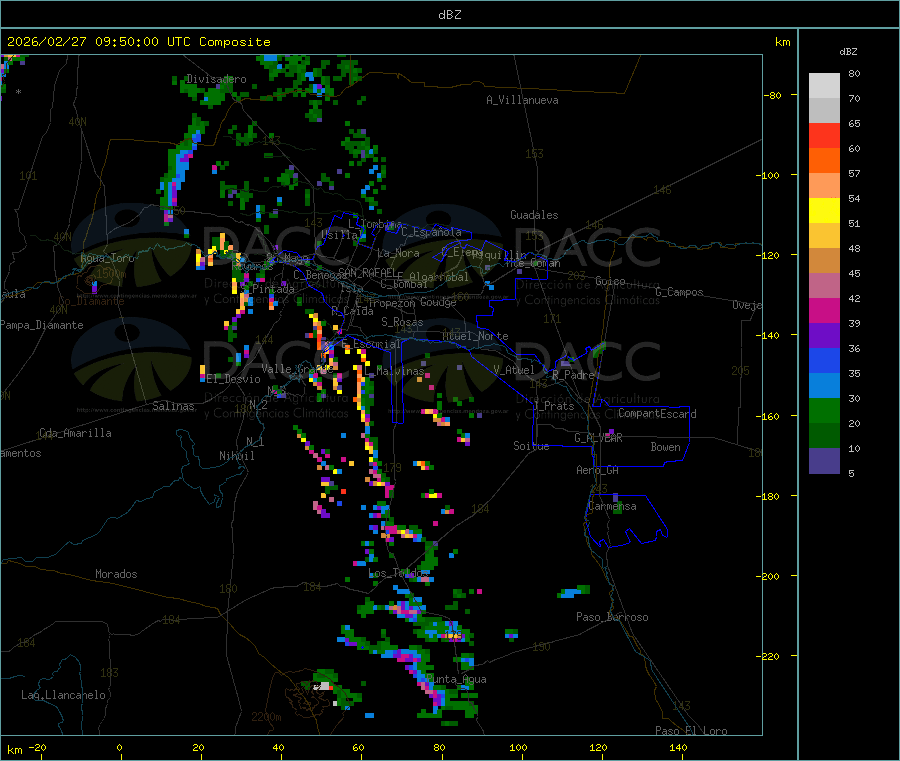The image size is (900, 761).
Task: Pick the violet 10 dBZ legend swatch
Action: (x=824, y=461)
